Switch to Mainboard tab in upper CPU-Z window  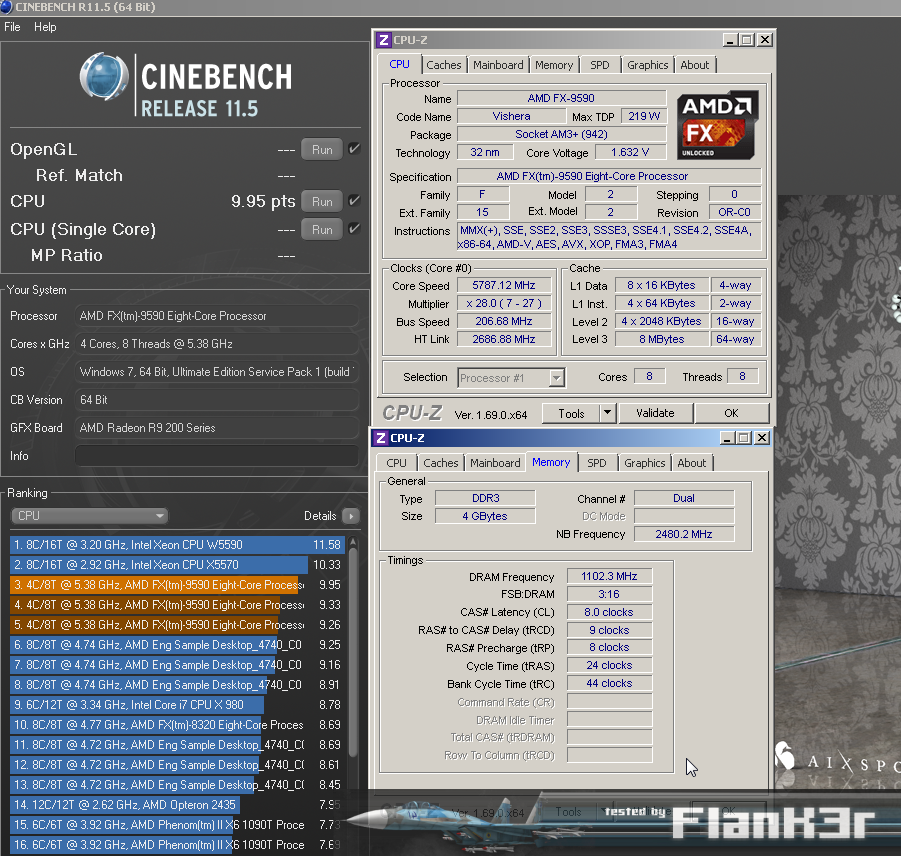click(498, 65)
